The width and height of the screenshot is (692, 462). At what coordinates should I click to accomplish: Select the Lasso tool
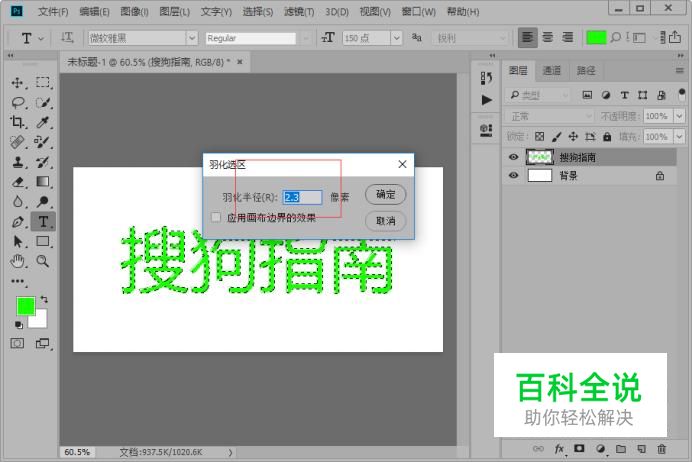coord(18,103)
